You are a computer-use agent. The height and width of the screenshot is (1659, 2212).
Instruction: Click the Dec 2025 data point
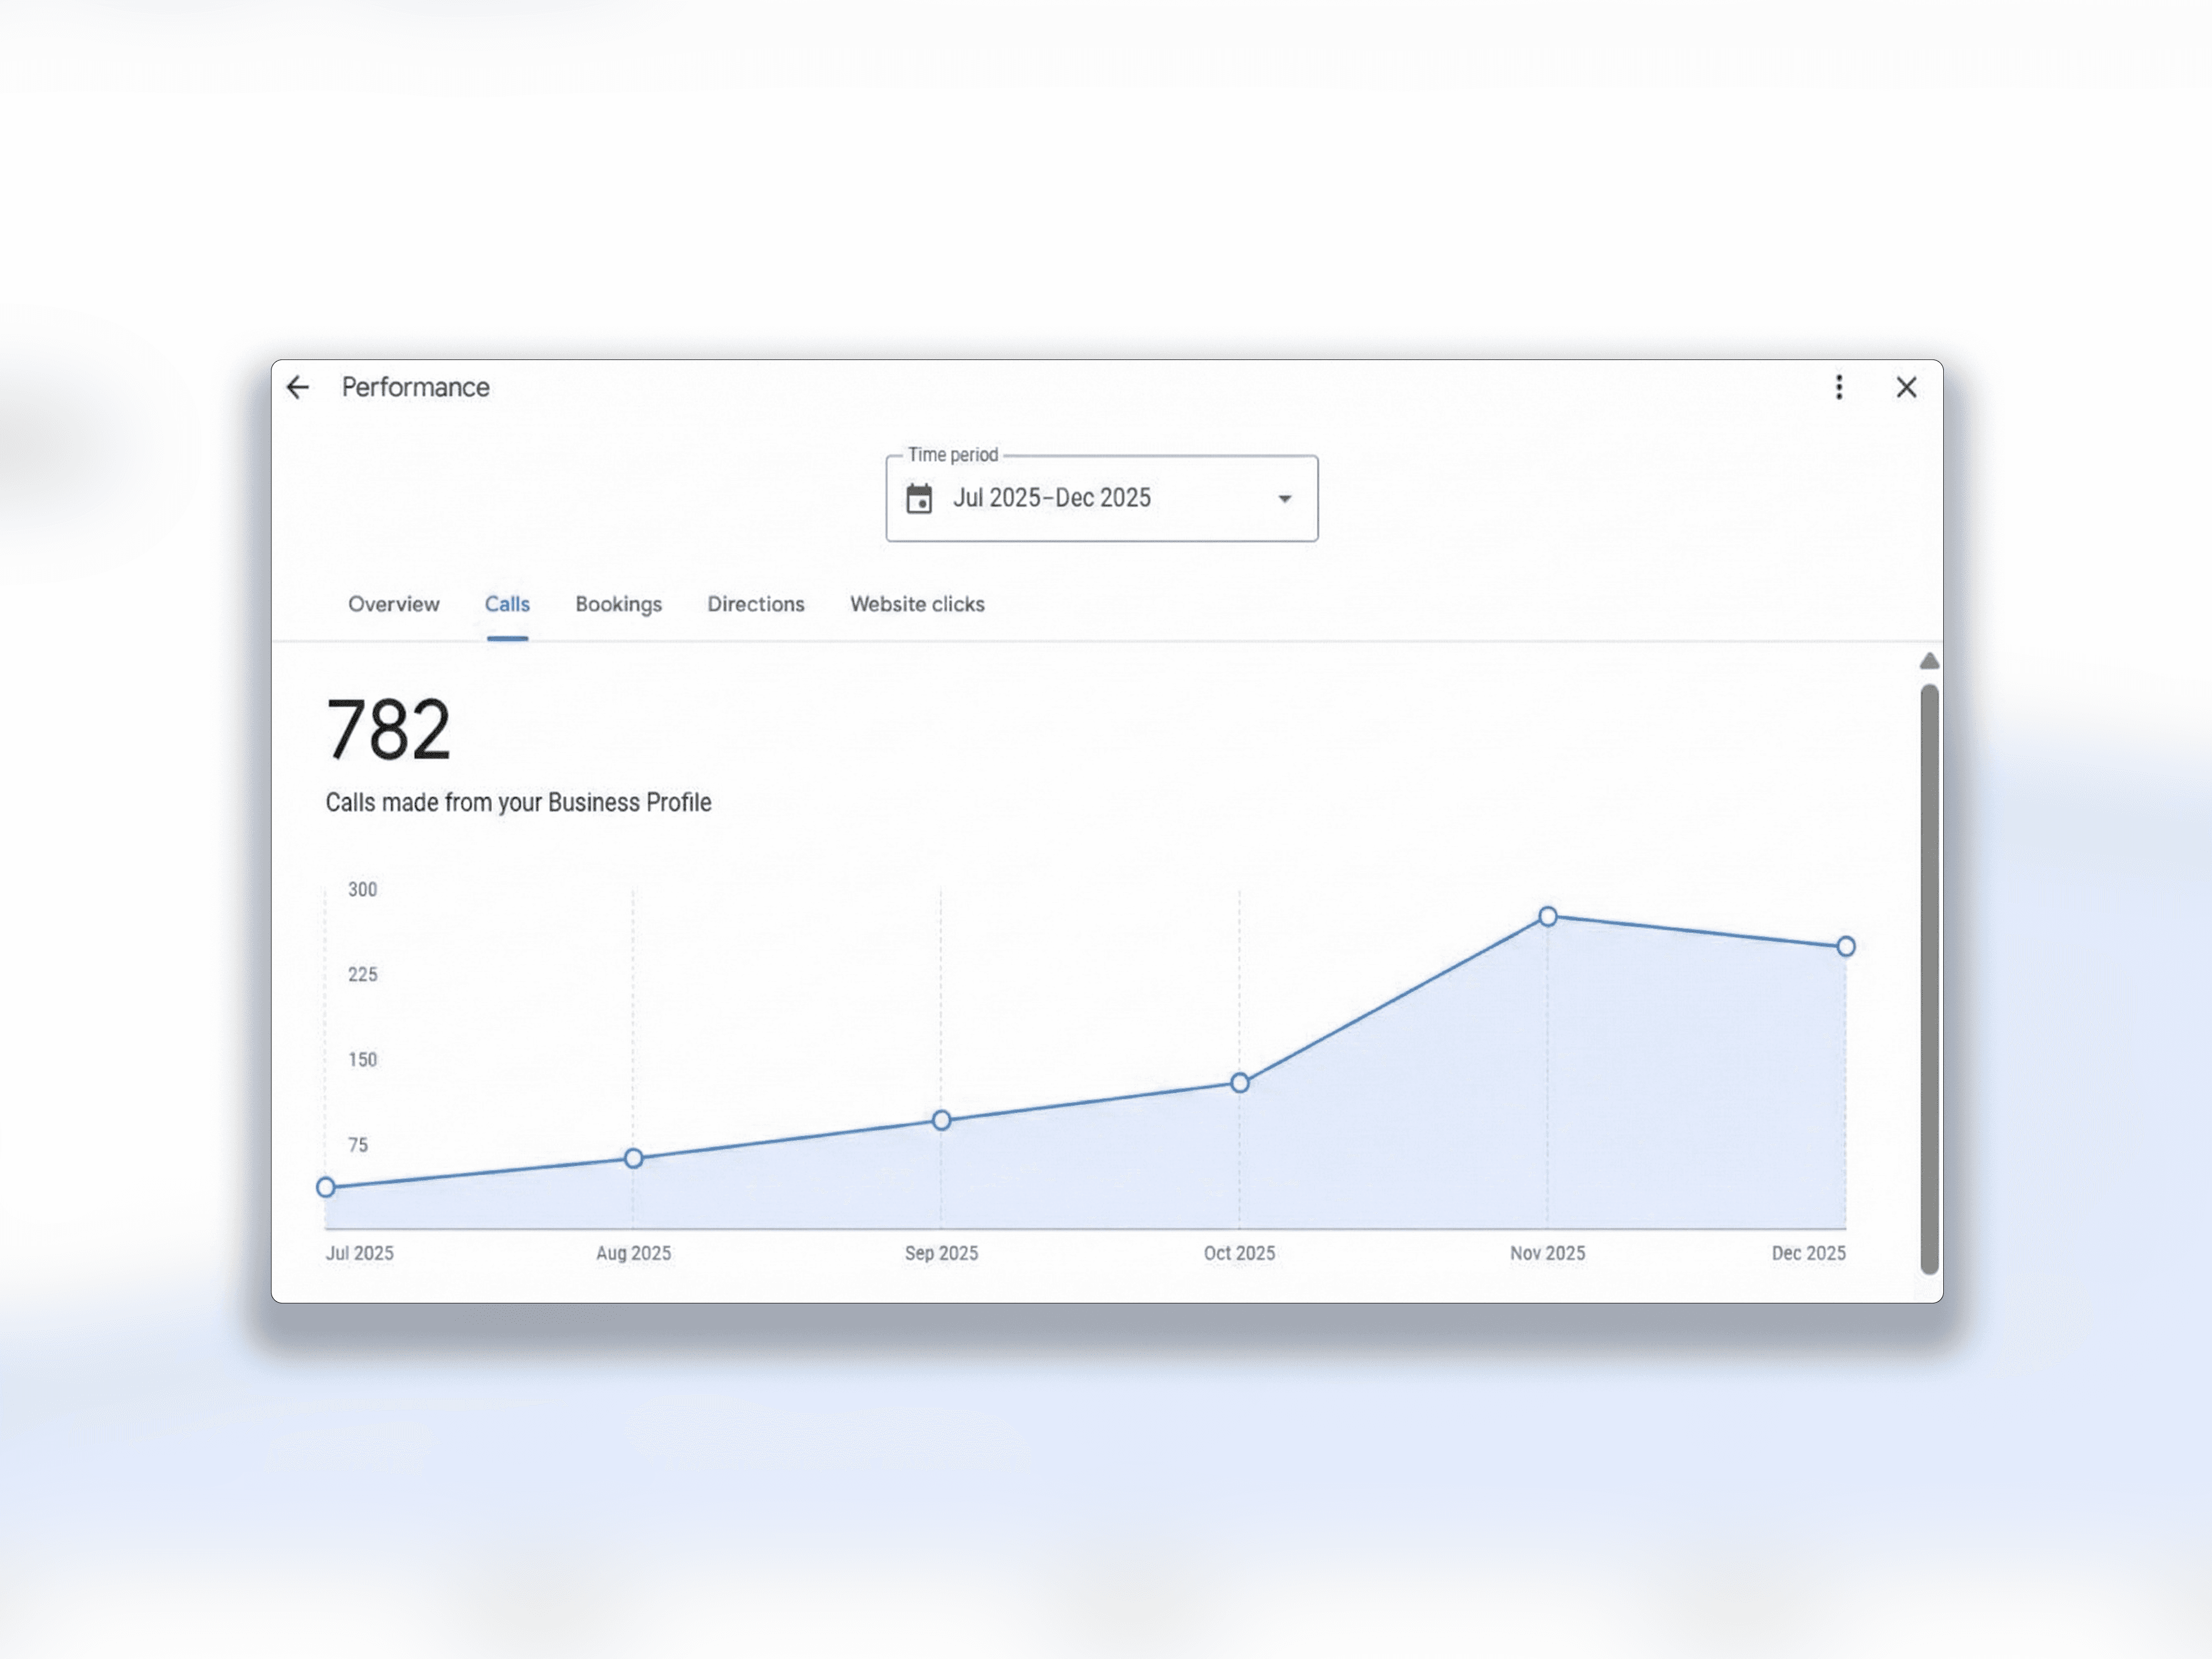1845,946
